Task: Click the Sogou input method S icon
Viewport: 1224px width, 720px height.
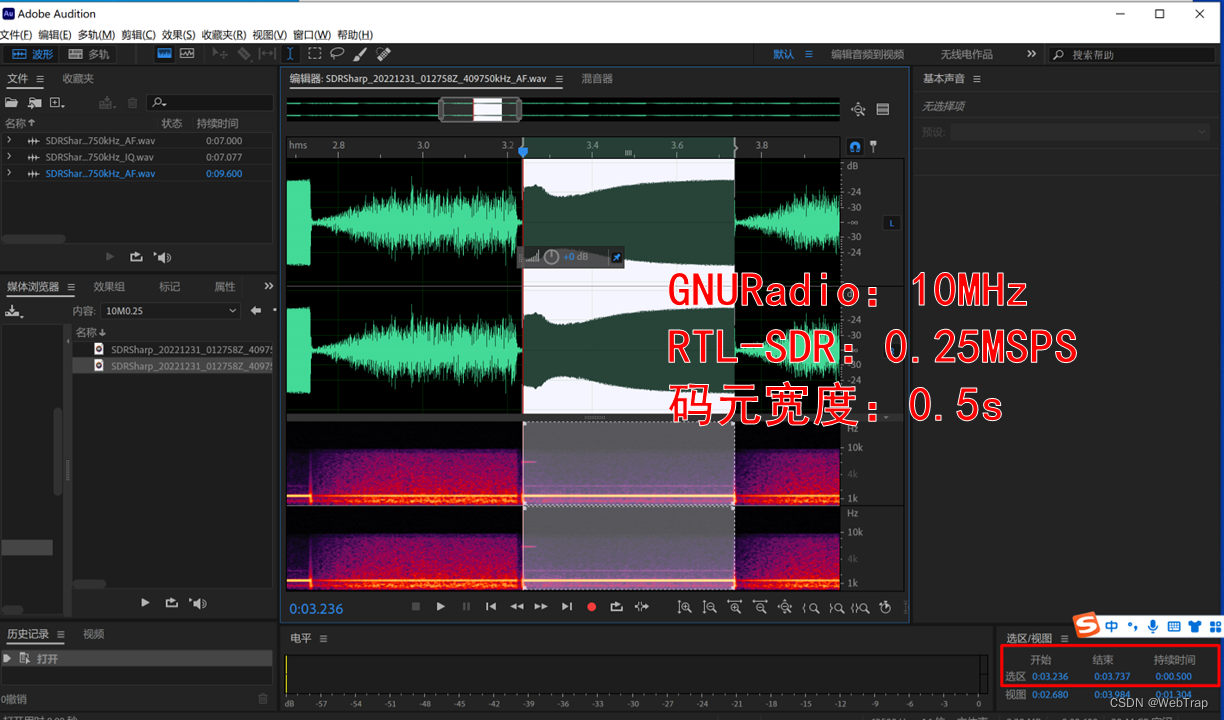Action: (x=1087, y=625)
